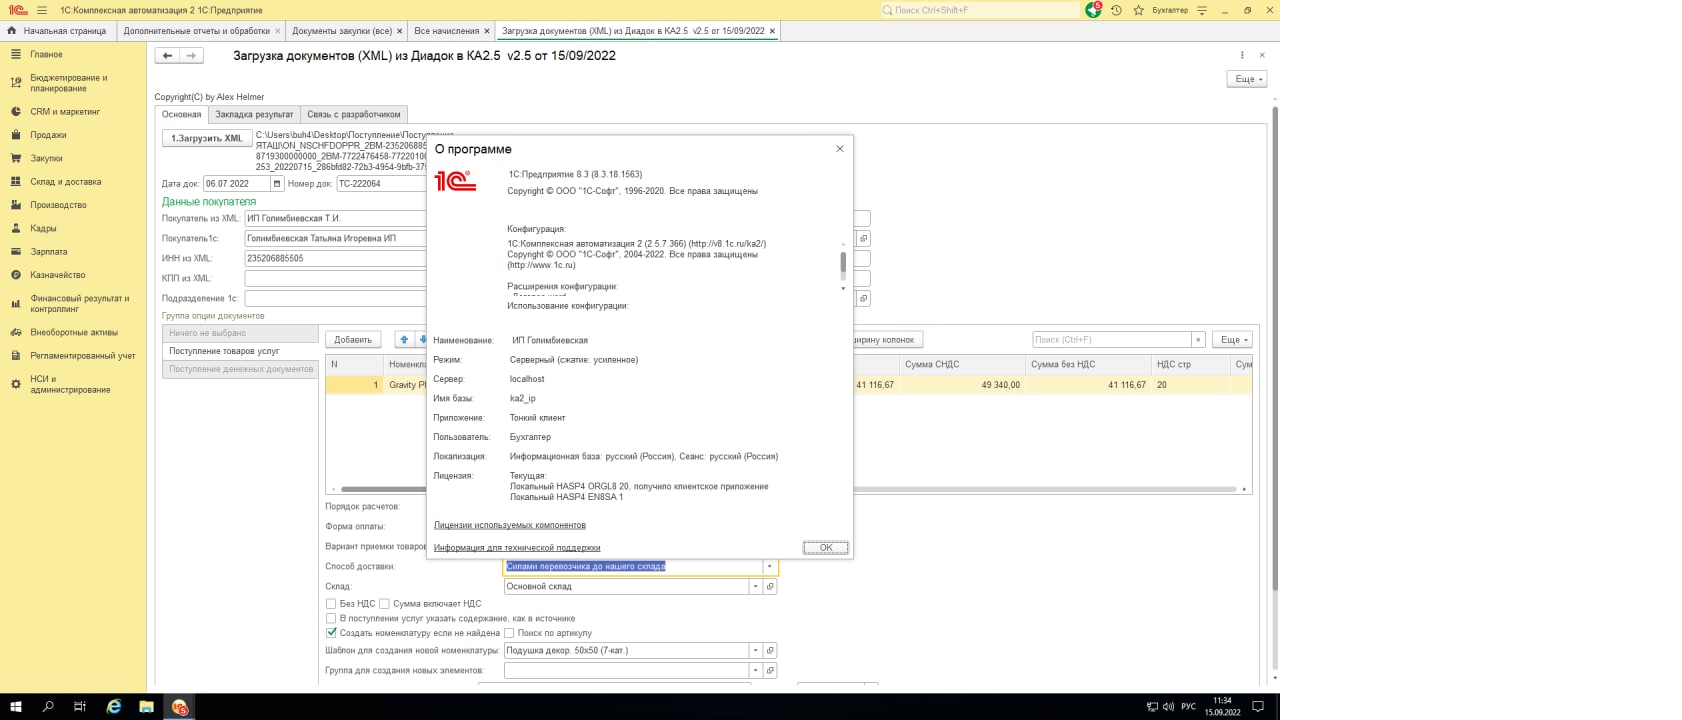Expand Группа для создания новых элементов dropdown
This screenshot has height=720, width=1682.
coord(756,671)
